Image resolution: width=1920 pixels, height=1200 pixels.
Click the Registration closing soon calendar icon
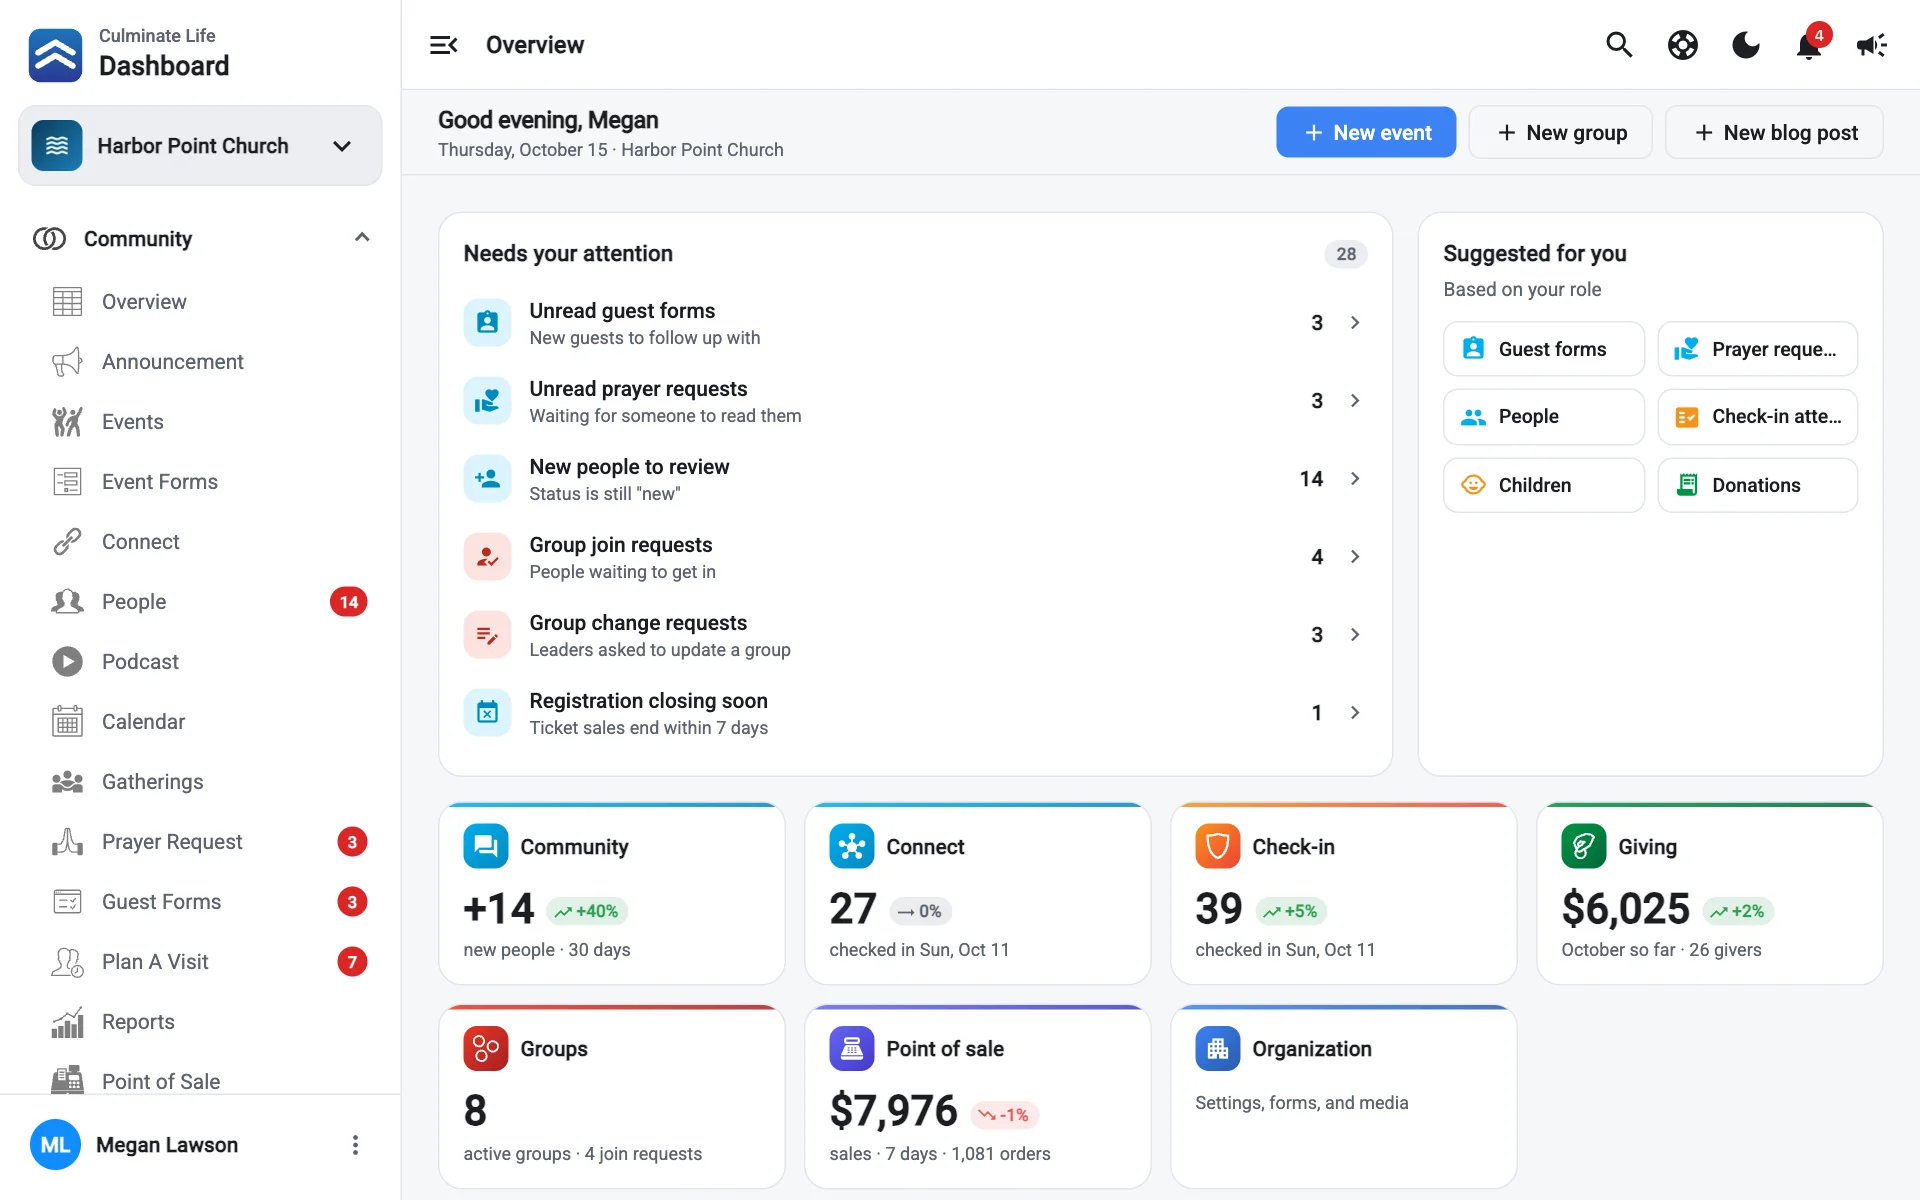(x=487, y=713)
